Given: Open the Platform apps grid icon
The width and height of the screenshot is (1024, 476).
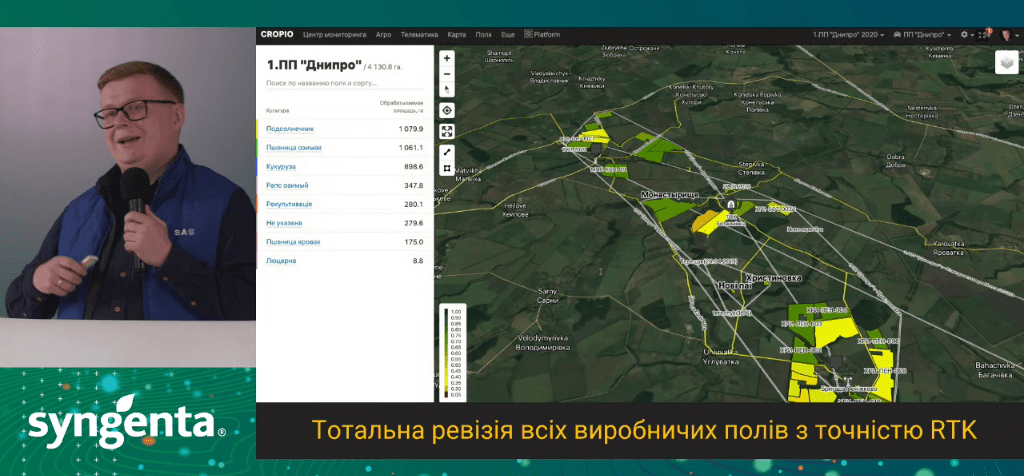Looking at the screenshot, I should point(528,35).
